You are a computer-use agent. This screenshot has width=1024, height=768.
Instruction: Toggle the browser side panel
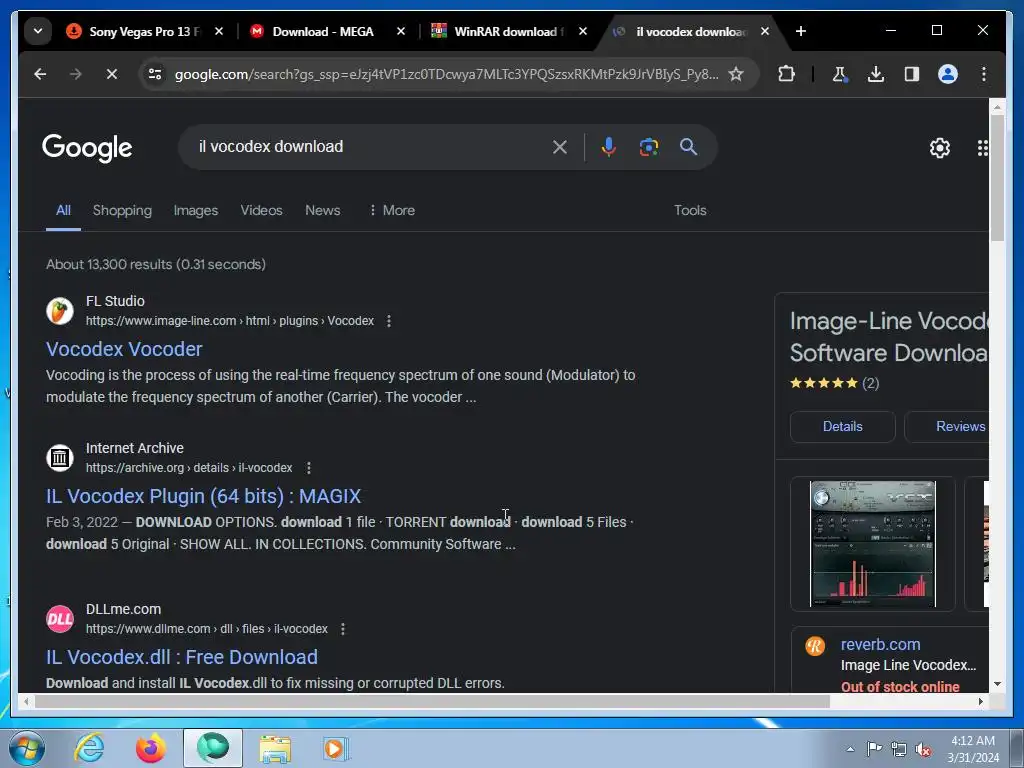[x=912, y=74]
